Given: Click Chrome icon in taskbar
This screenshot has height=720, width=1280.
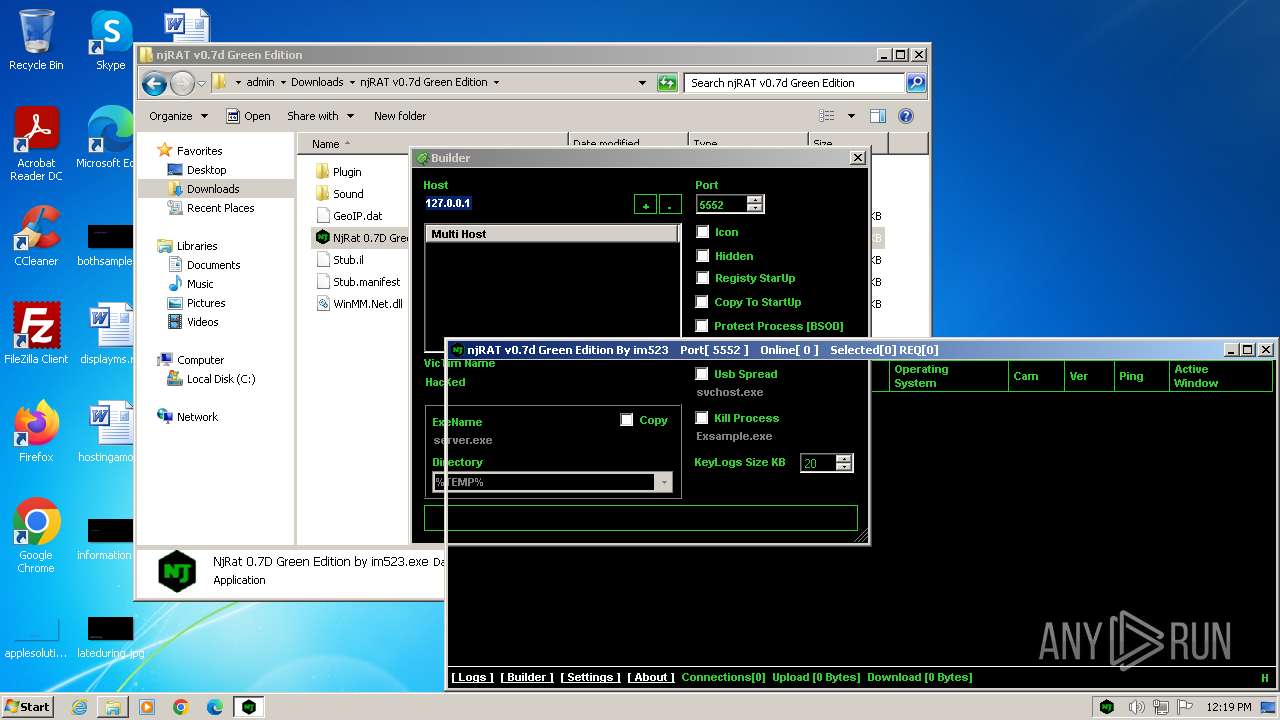Looking at the screenshot, I should coord(181,707).
